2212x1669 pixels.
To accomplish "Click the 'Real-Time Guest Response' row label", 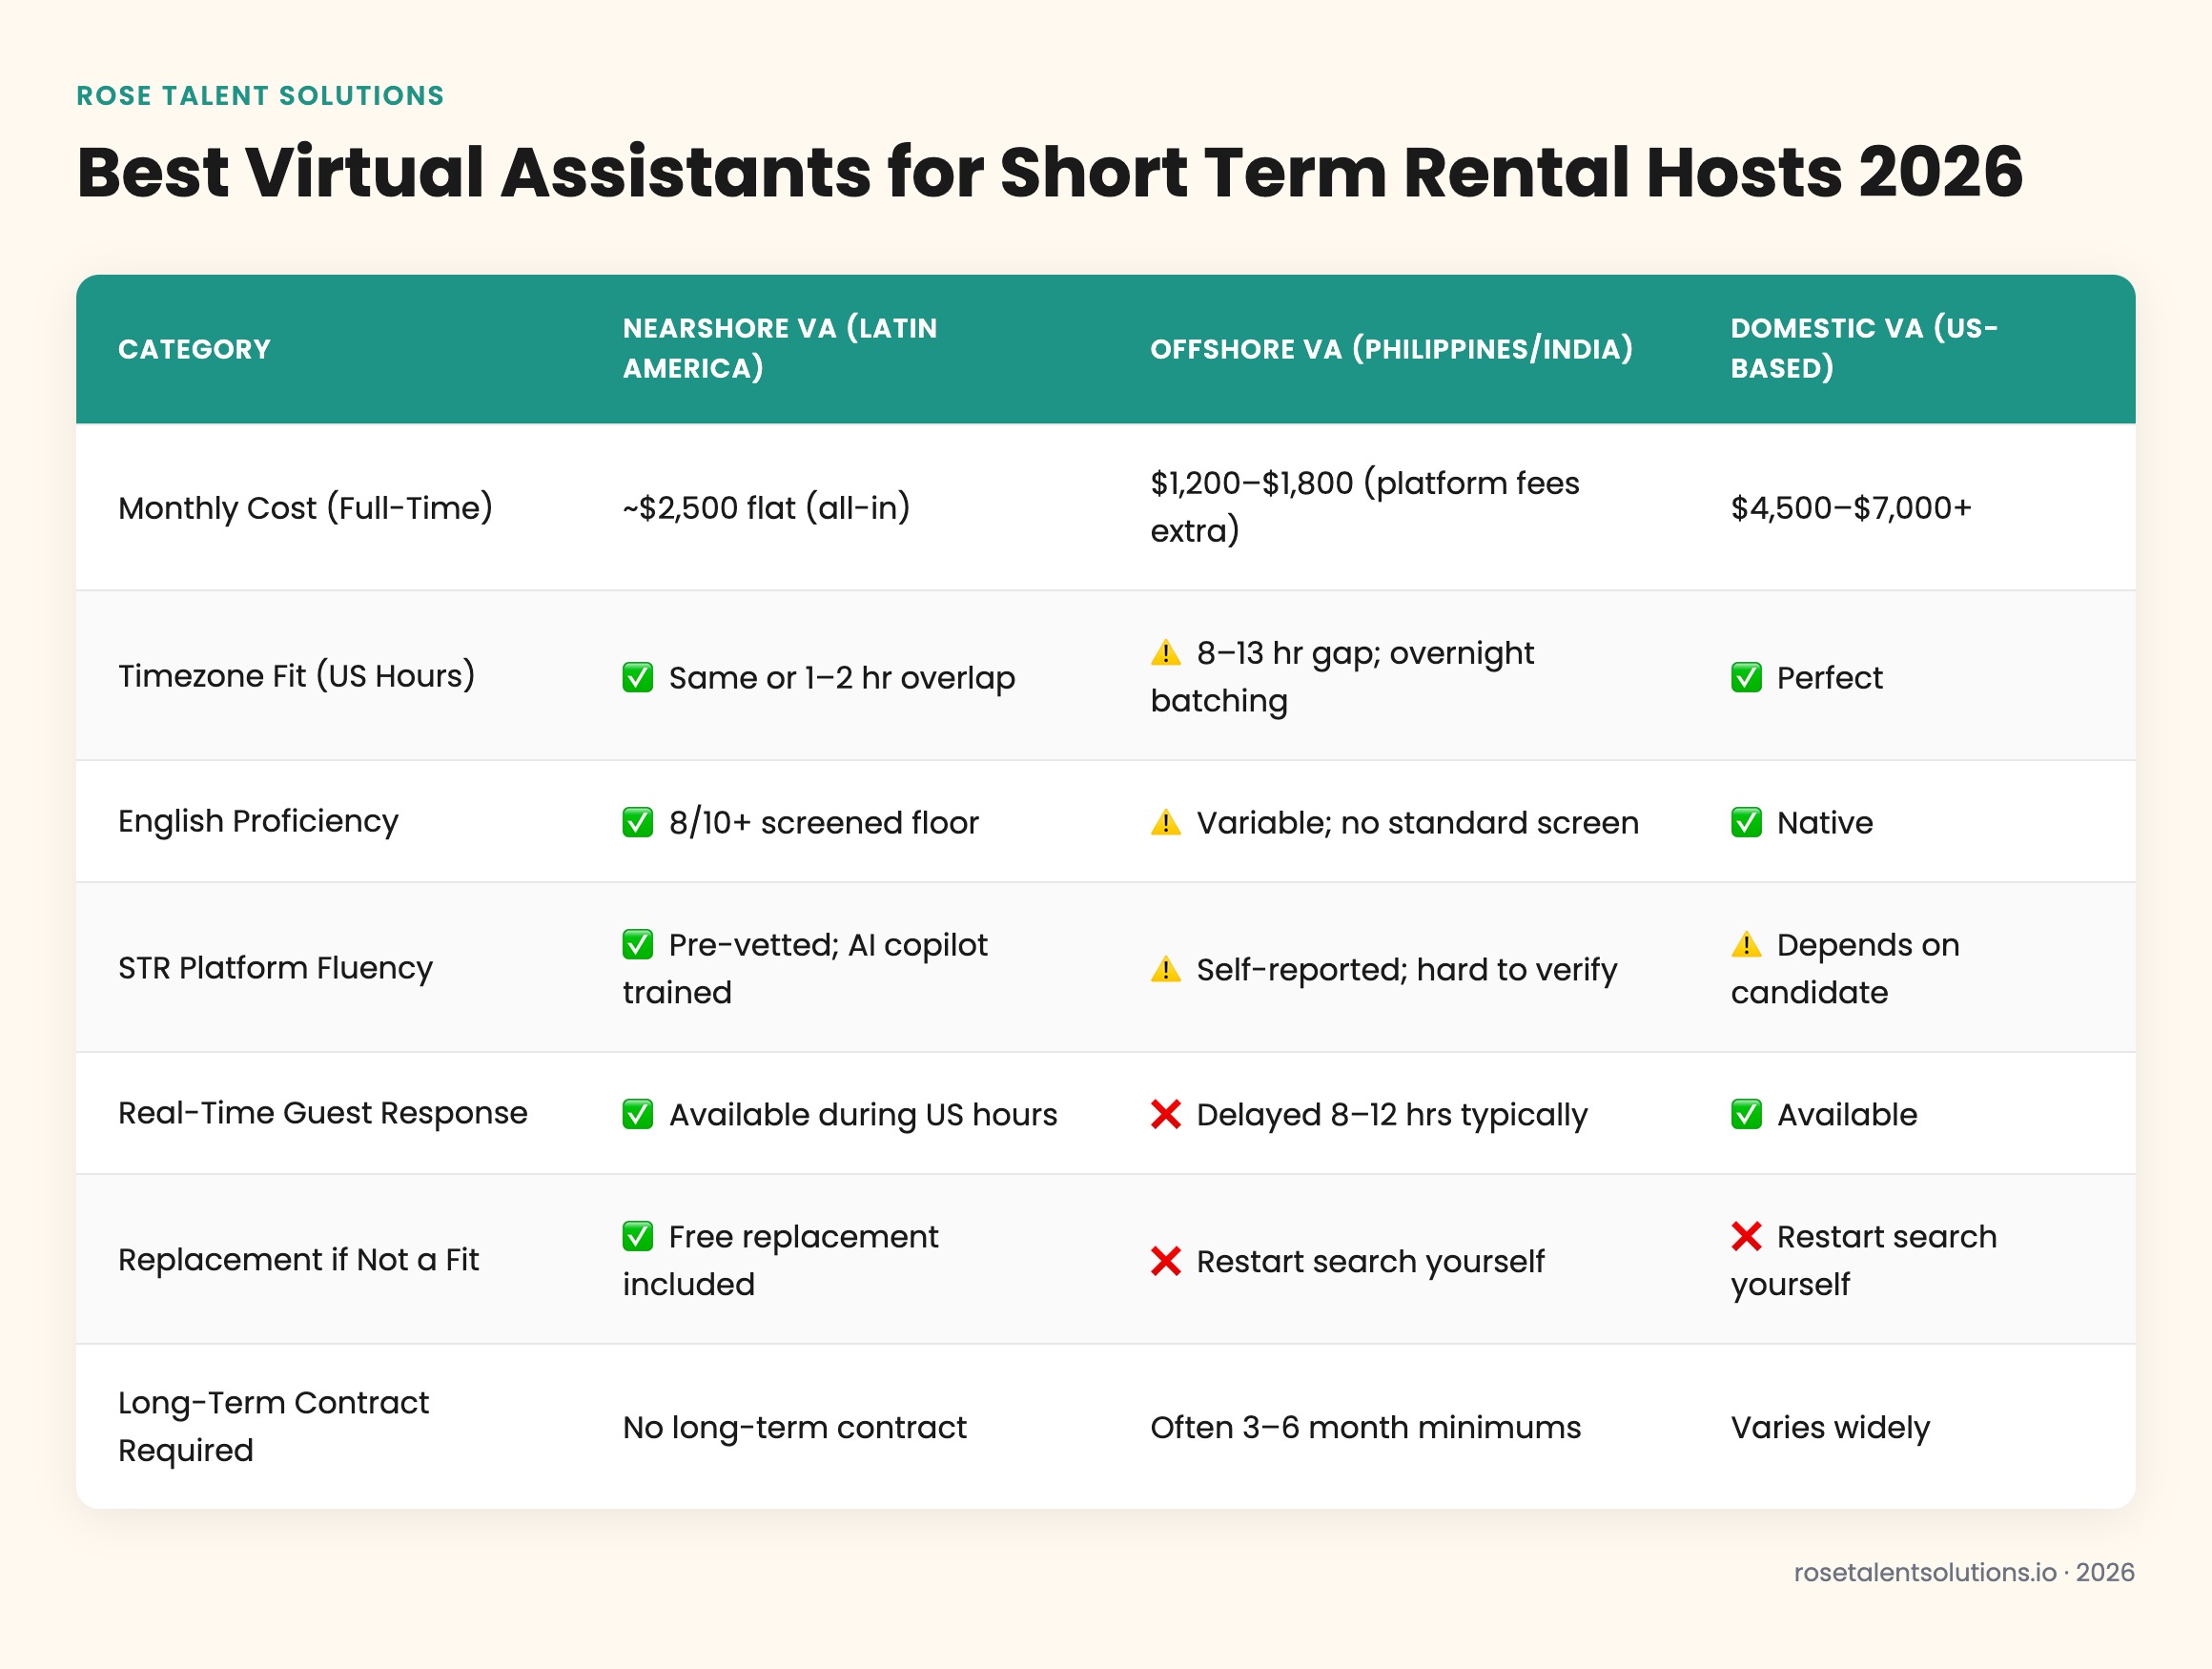I will coord(322,1113).
